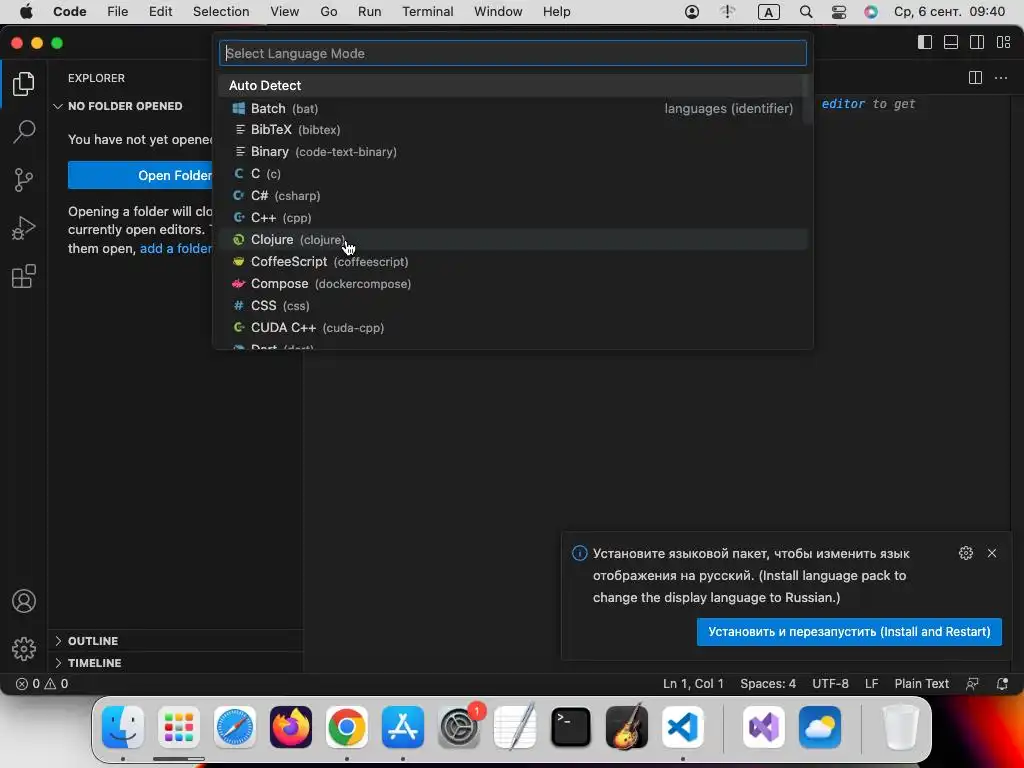Open Customize Layout icon

(1004, 42)
